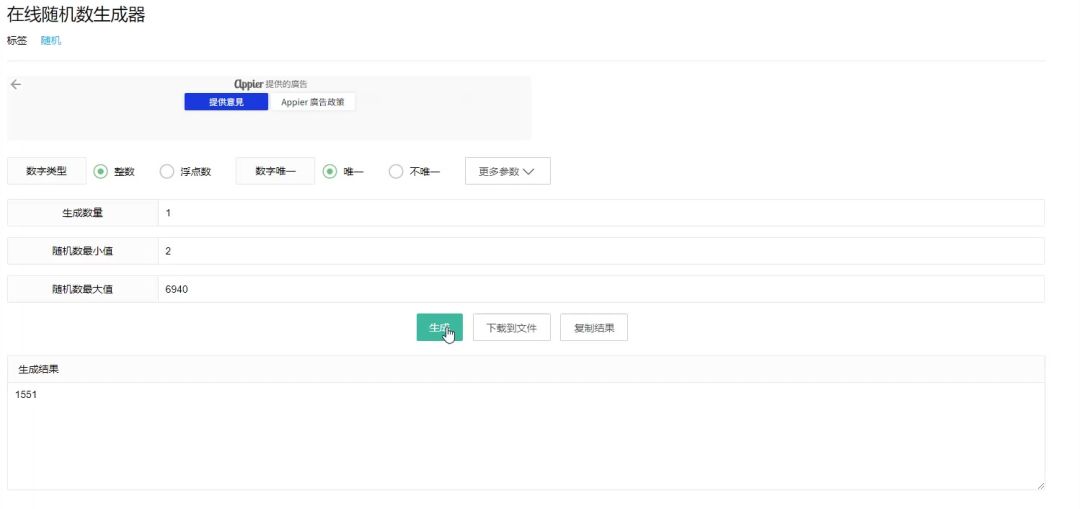Image resolution: width=1080 pixels, height=509 pixels.
Task: Click the 数字类型 label box
Action: (47, 171)
